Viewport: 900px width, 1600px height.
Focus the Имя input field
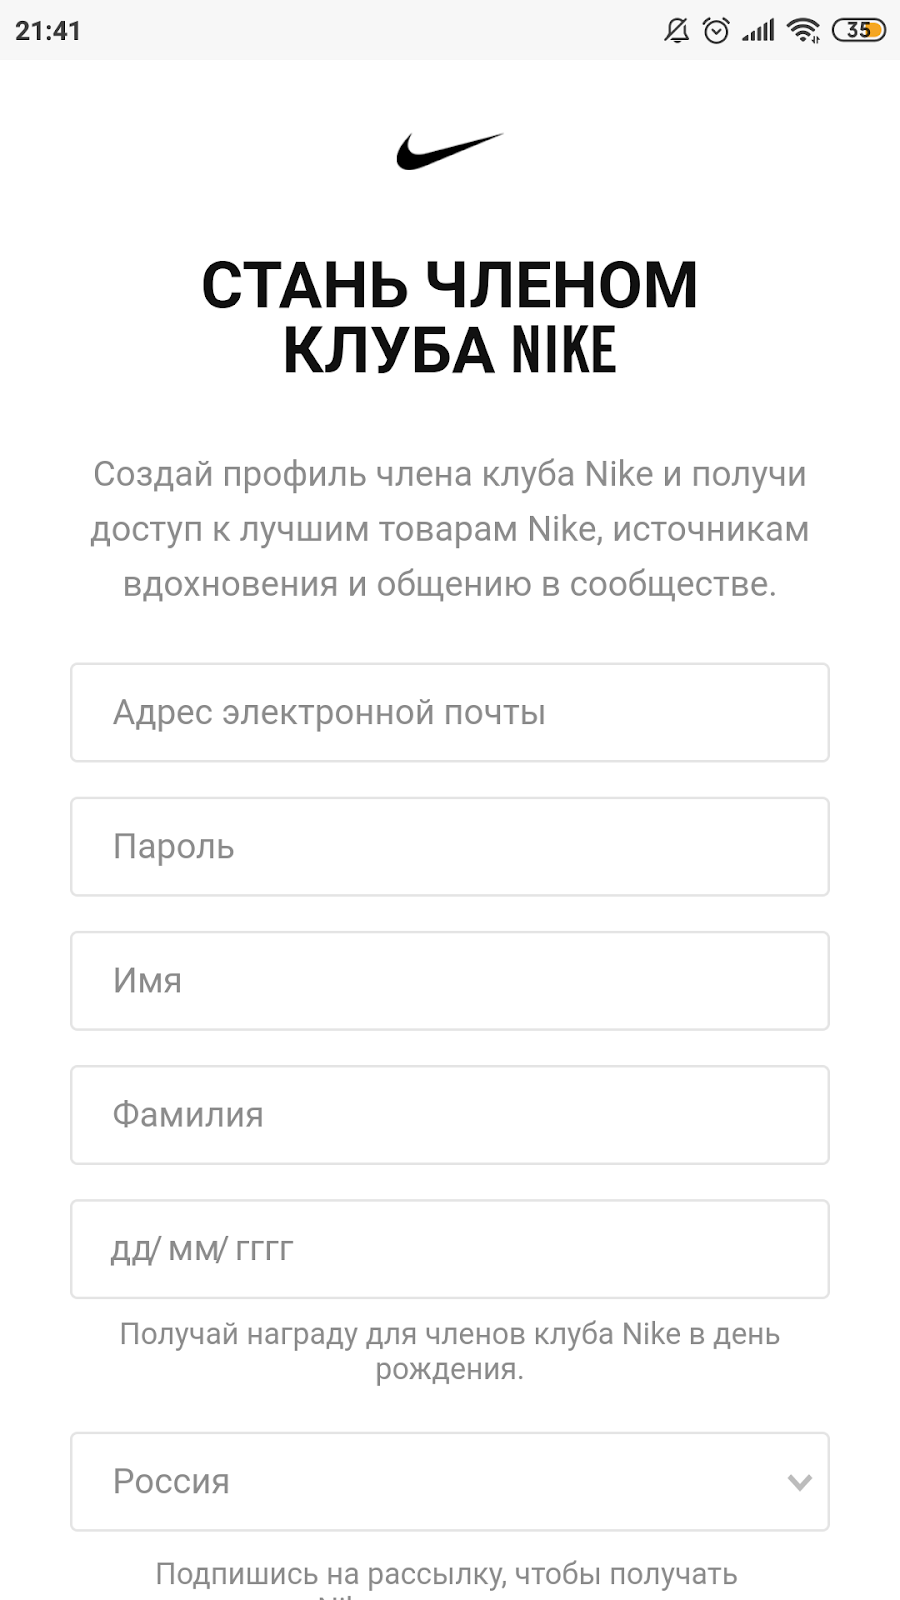[450, 980]
